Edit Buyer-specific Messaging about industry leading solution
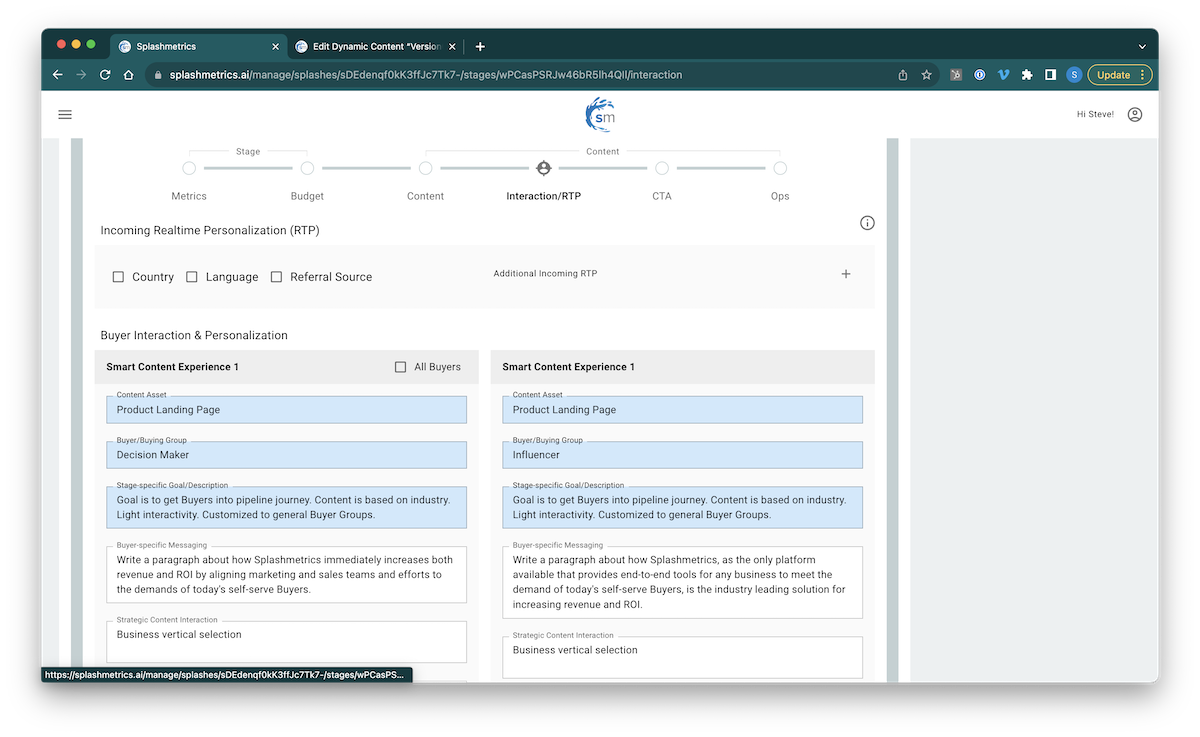This screenshot has width=1200, height=737. 683,582
